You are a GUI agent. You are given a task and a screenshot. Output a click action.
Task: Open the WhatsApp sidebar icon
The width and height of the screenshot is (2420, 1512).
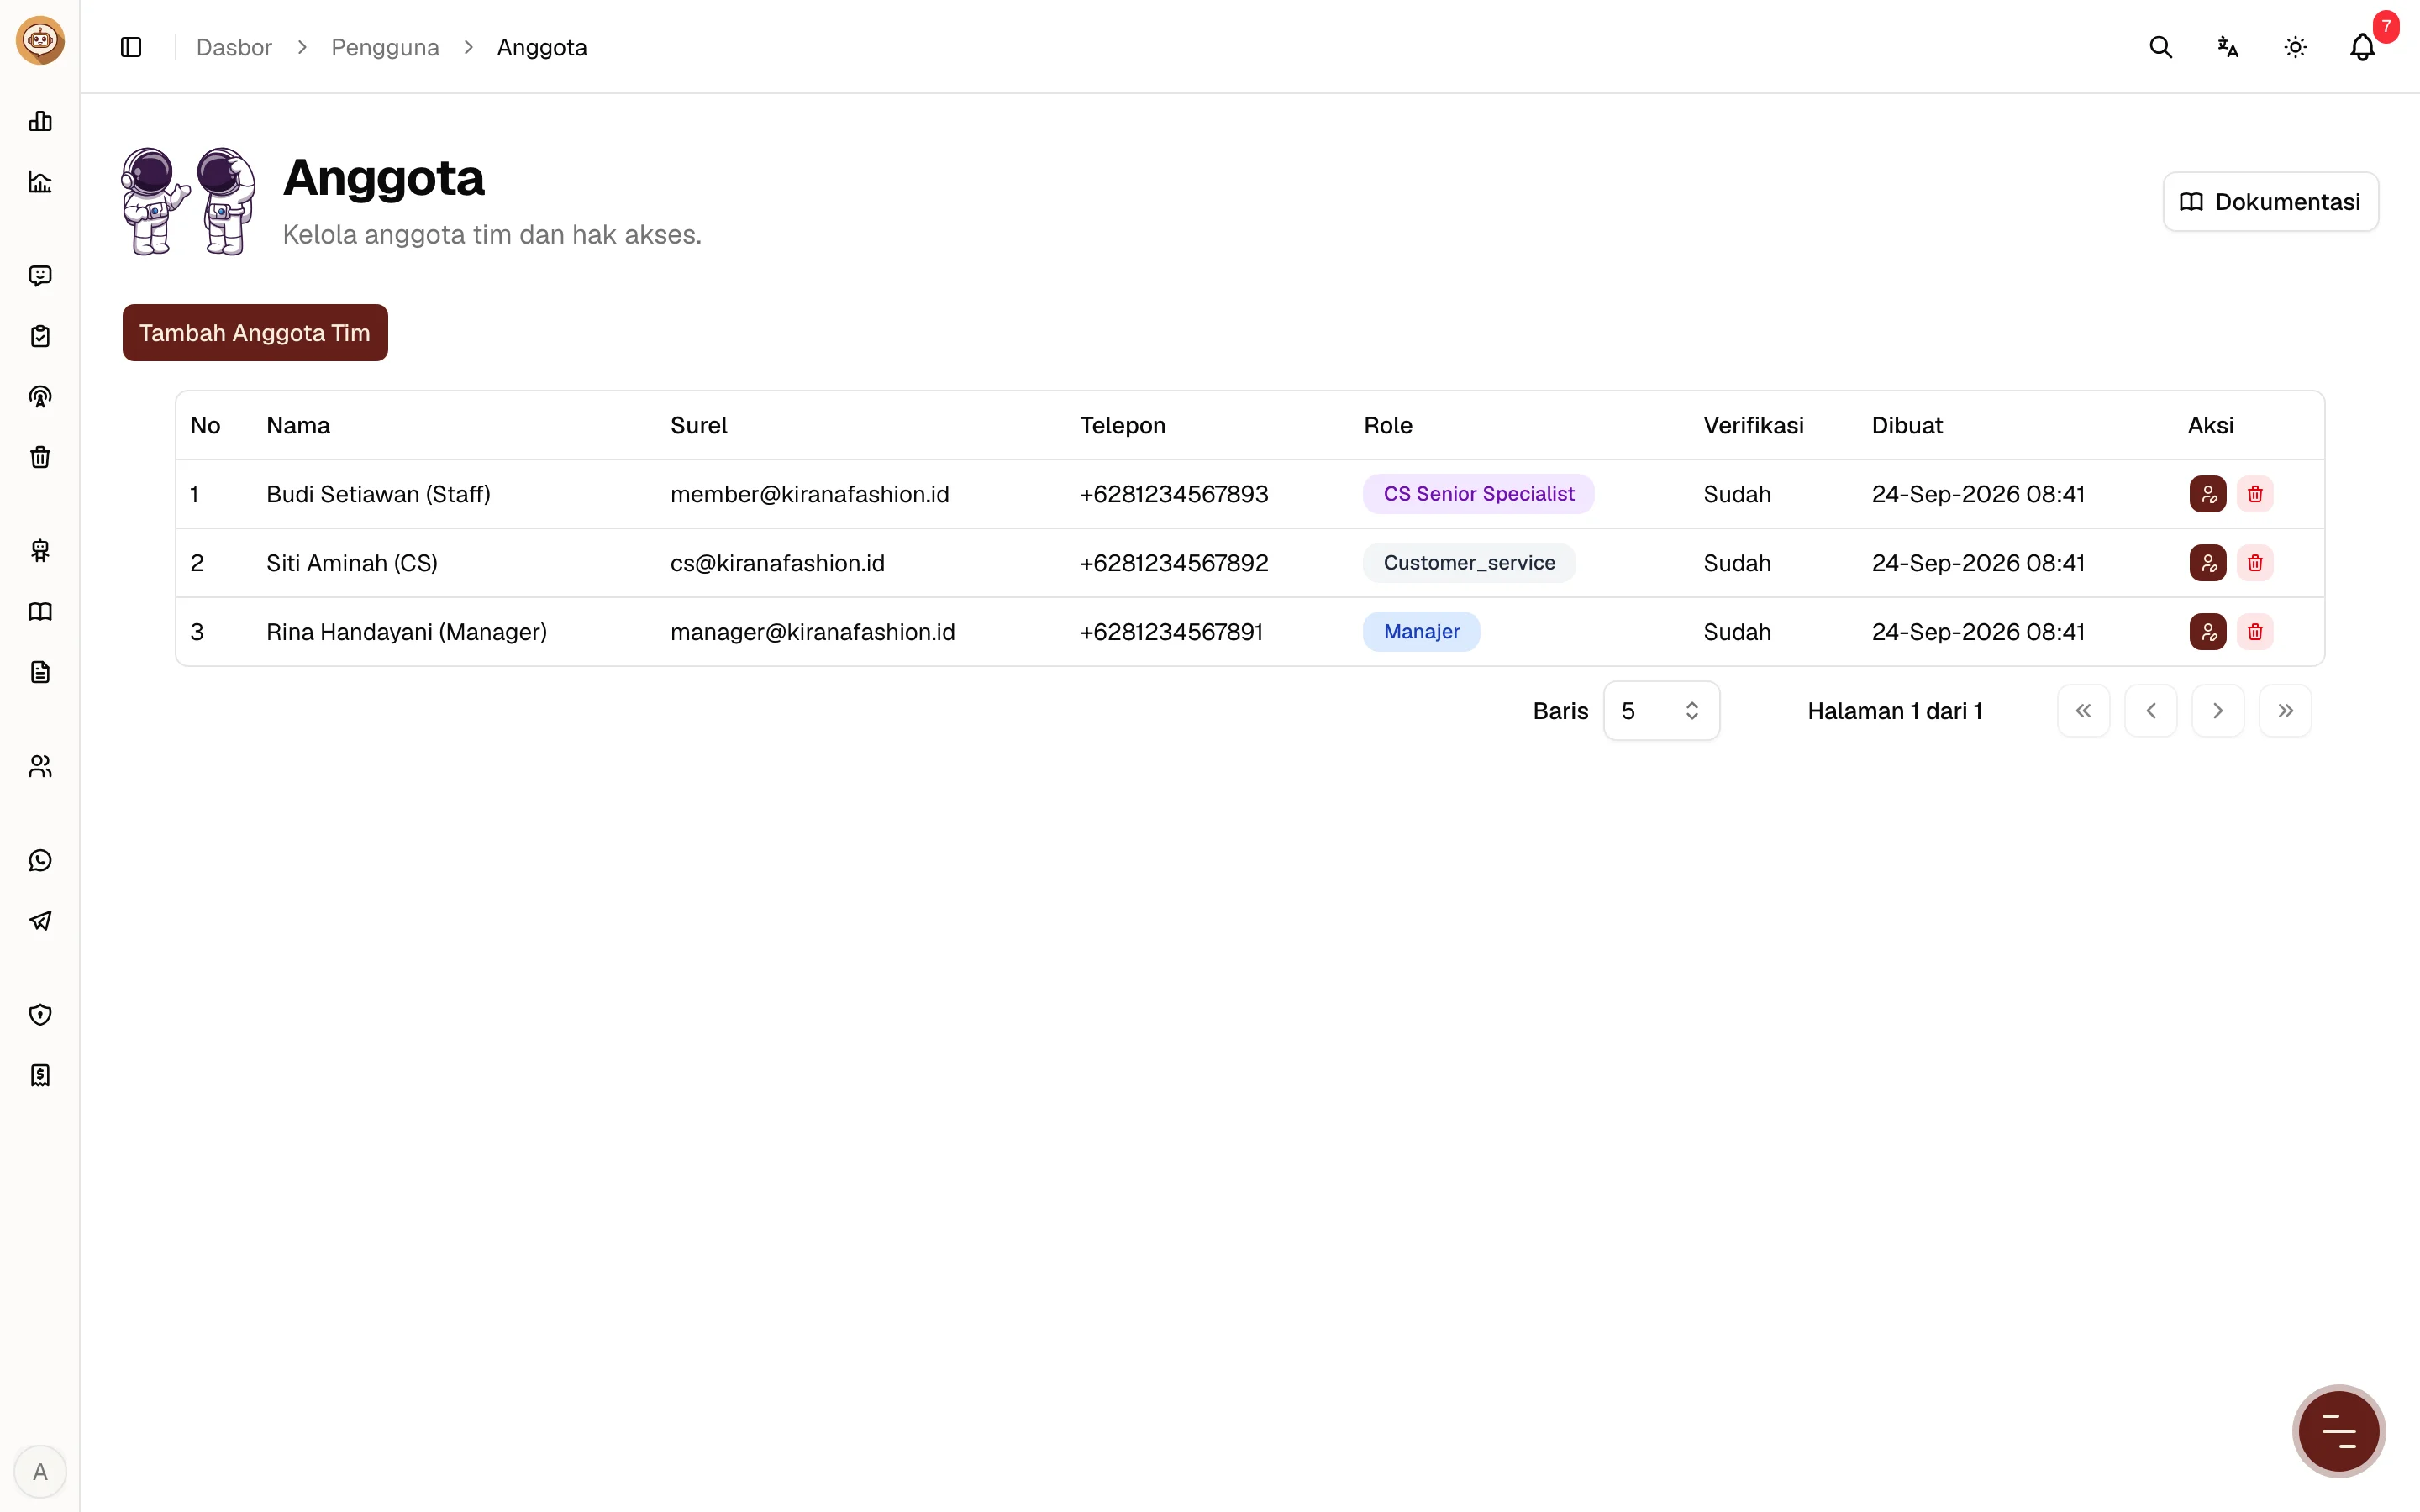point(40,860)
